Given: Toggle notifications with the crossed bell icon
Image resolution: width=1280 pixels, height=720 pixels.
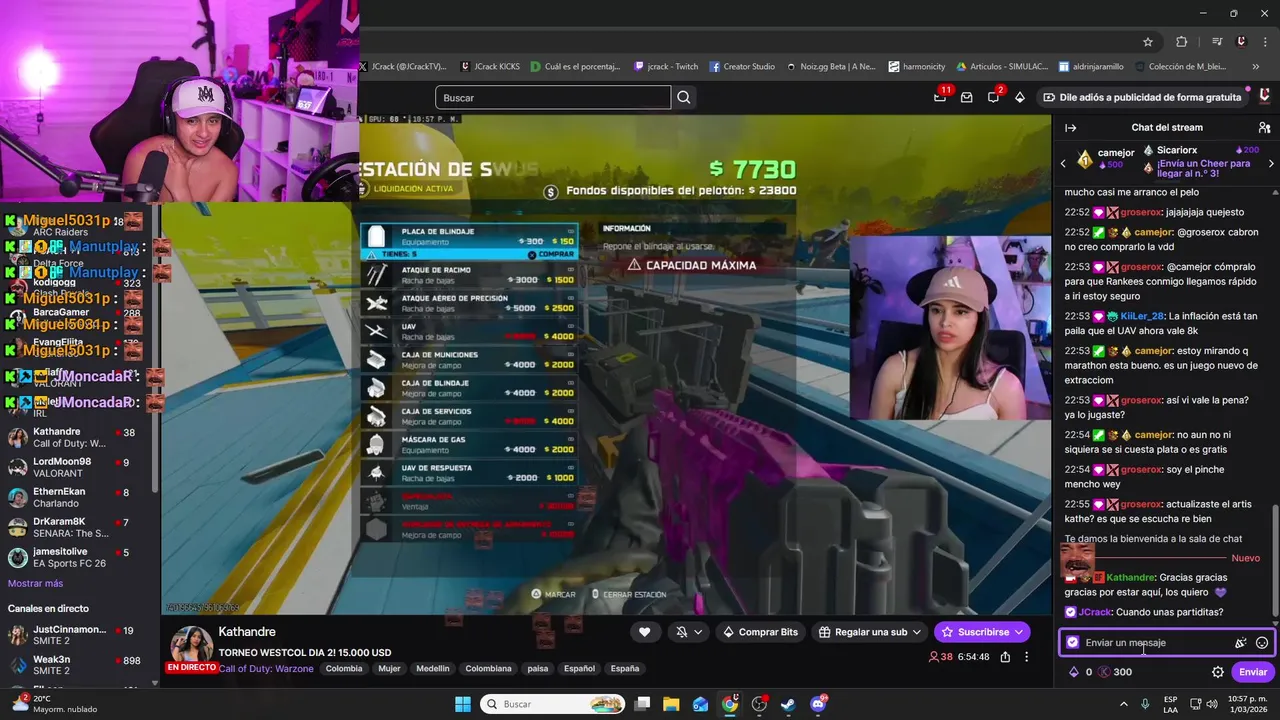Looking at the screenshot, I should pyautogui.click(x=682, y=632).
